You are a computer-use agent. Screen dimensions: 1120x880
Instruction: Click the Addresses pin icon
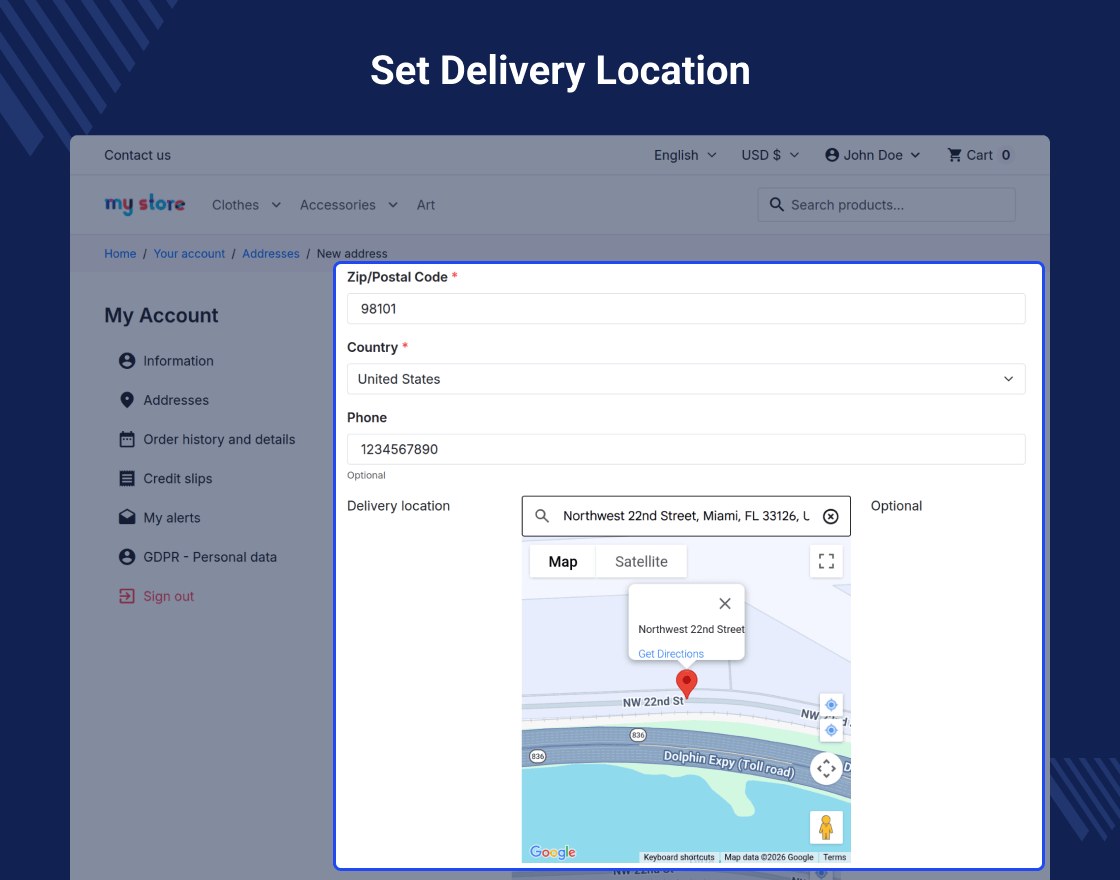click(x=127, y=400)
